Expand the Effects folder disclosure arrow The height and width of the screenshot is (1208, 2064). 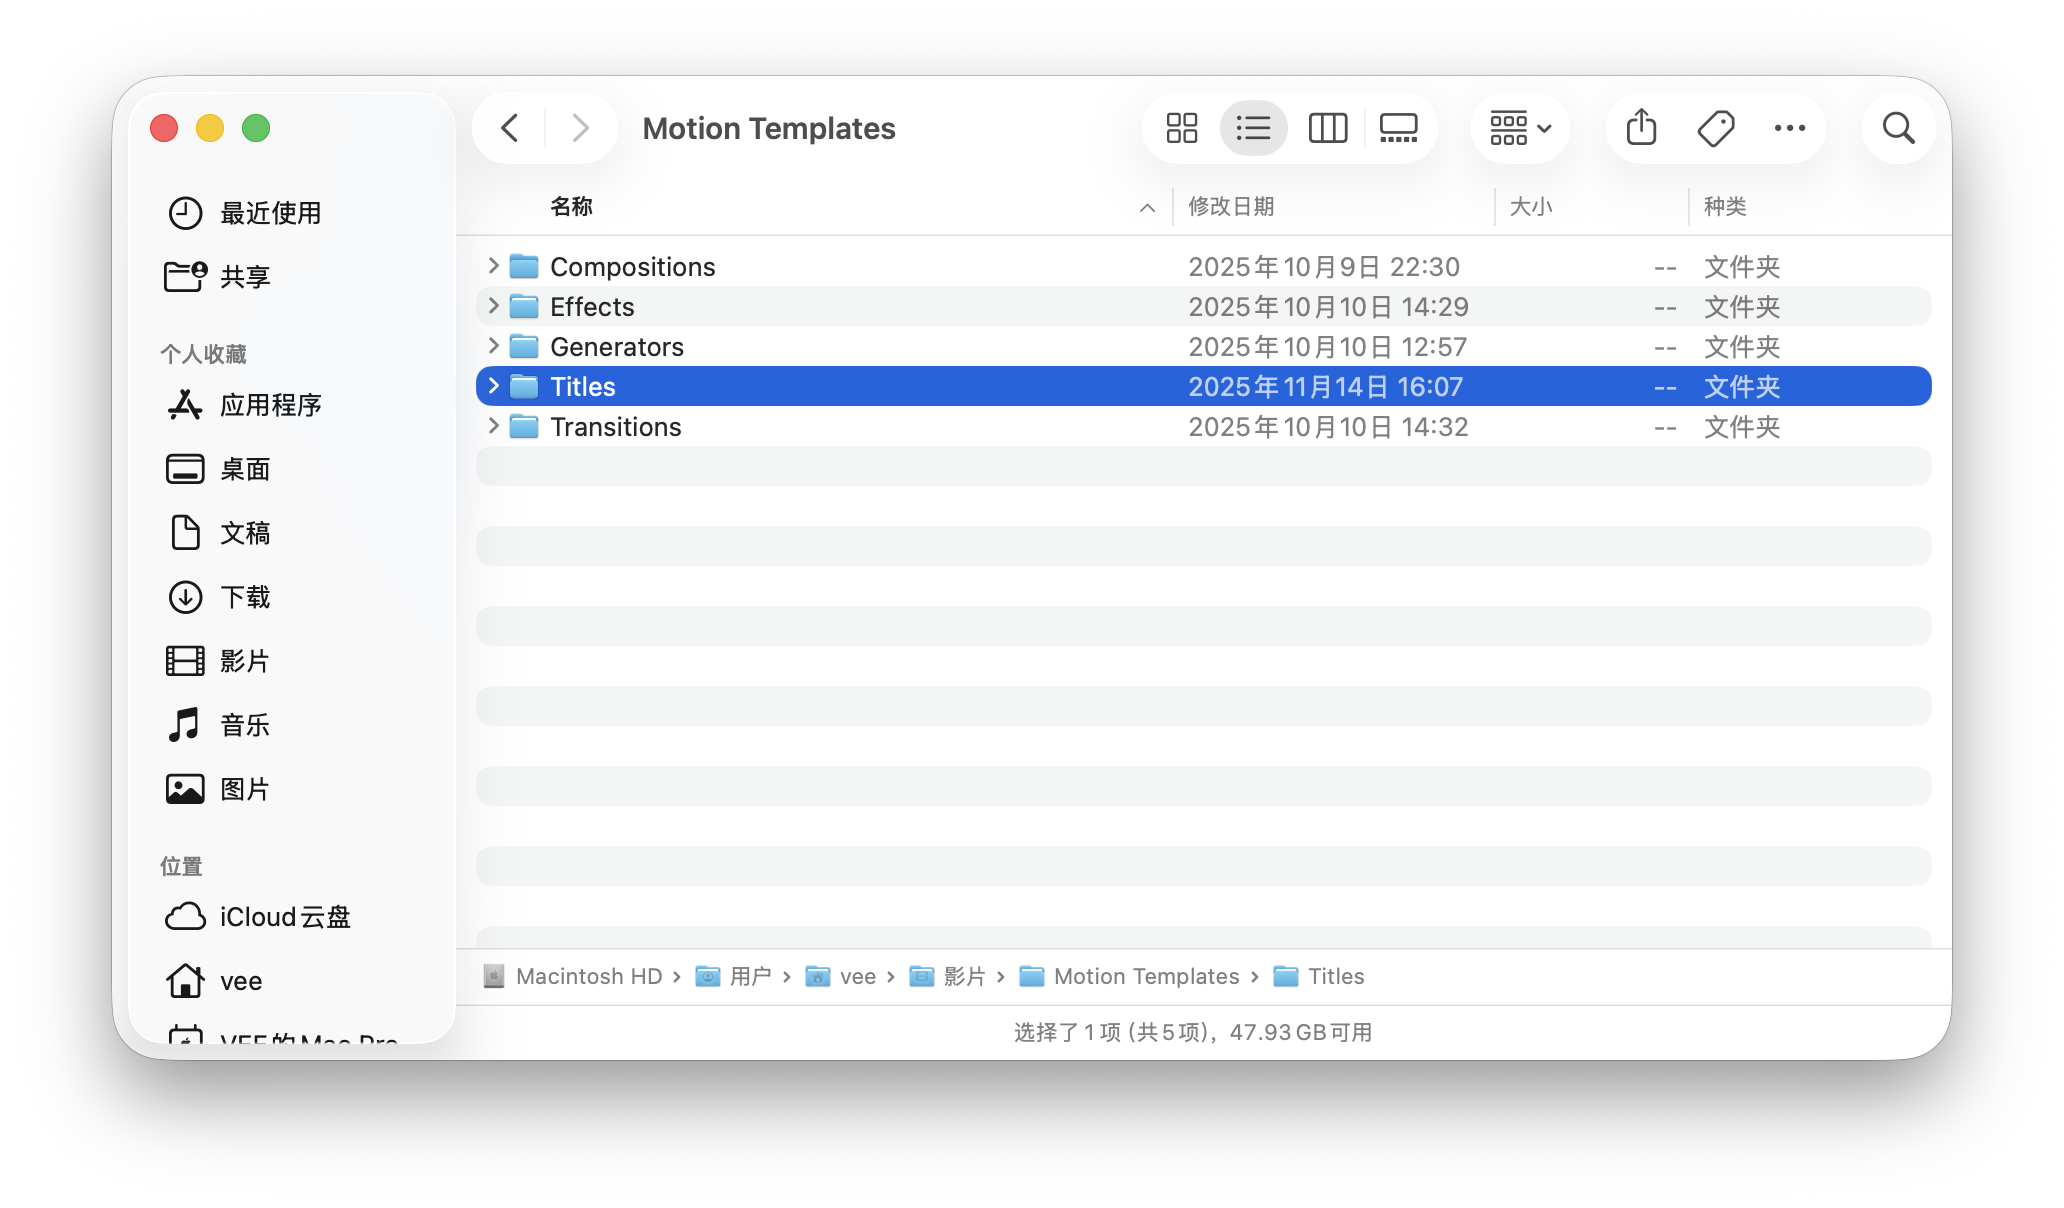493,306
